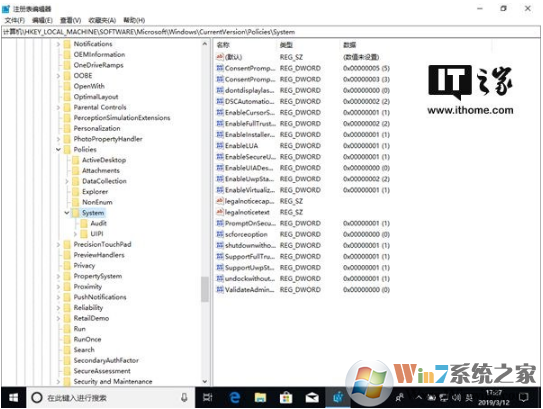Expand the DataCollection key
This screenshot has width=543, height=409.
tap(67, 181)
